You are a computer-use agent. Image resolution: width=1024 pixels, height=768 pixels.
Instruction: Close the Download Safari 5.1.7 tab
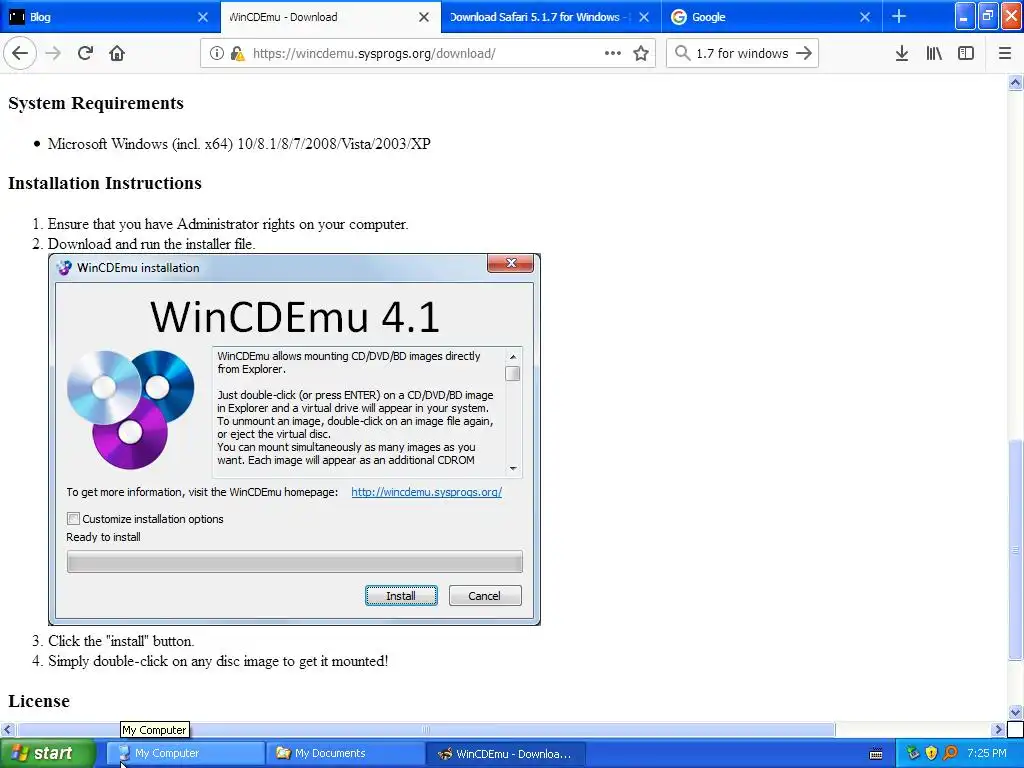pos(644,17)
